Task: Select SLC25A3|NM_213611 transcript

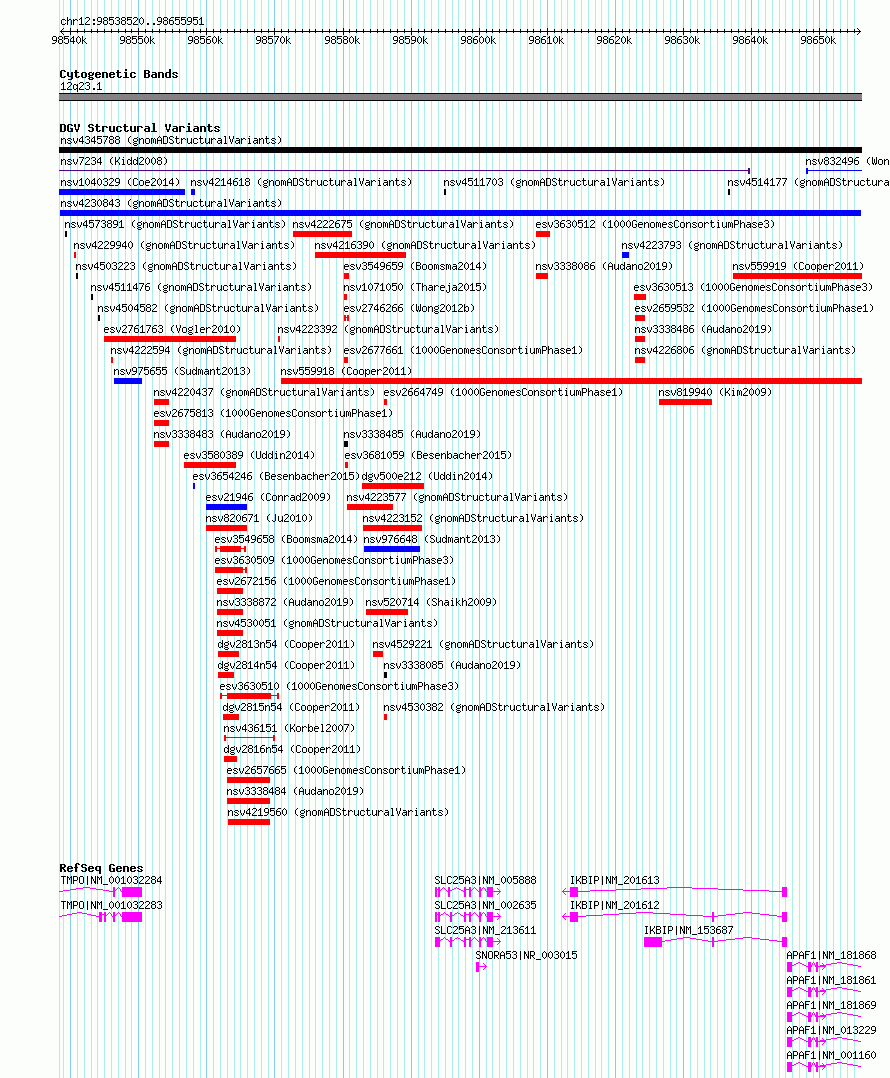Action: tap(485, 930)
